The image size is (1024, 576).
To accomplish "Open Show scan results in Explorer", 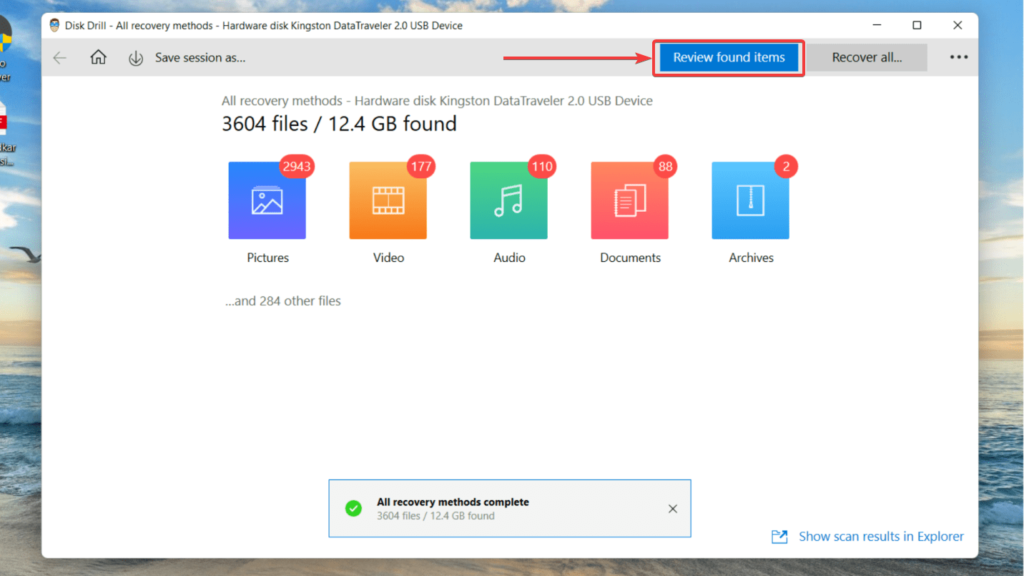I will pyautogui.click(x=881, y=536).
